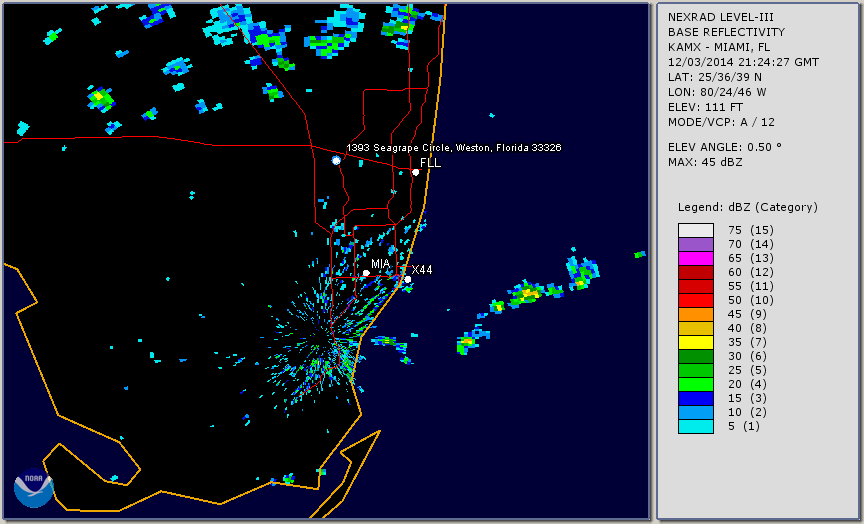864x524 pixels.
Task: Select the 50 dBZ bright red swatch
Action: (696, 300)
